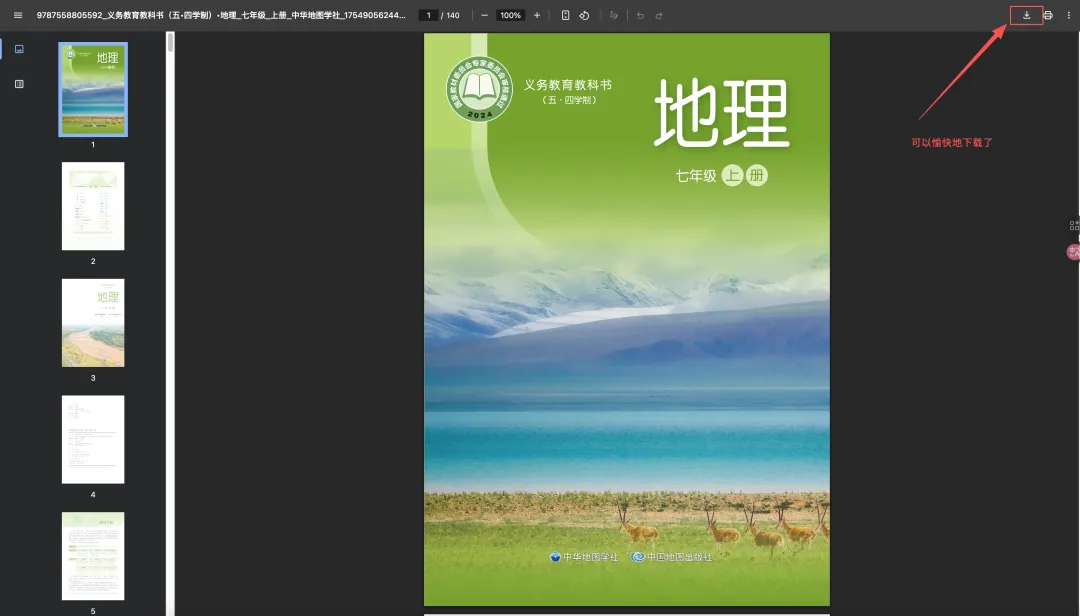Open page 1 thumbnail
The width and height of the screenshot is (1080, 616).
point(93,90)
